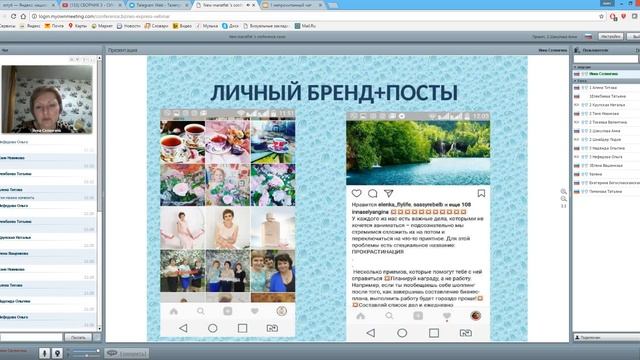Open the Маркет bookmark

(x=102, y=26)
